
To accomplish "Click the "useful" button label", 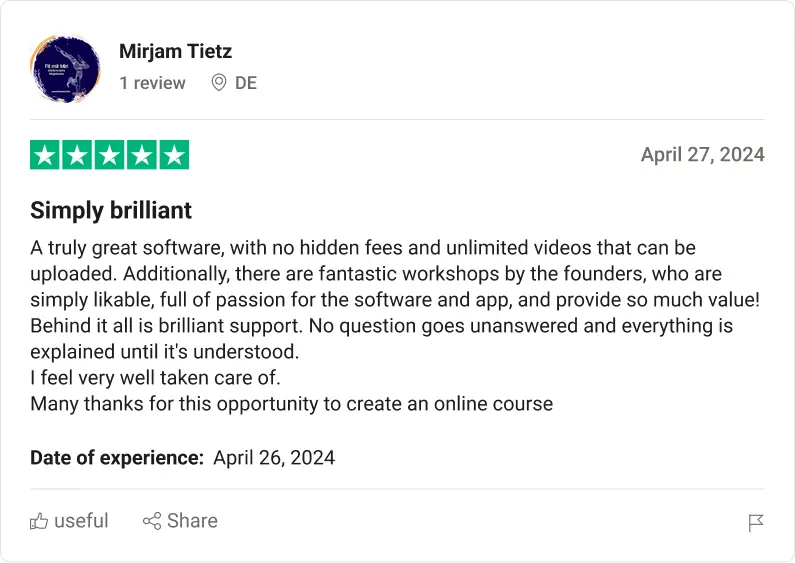I will 81,521.
